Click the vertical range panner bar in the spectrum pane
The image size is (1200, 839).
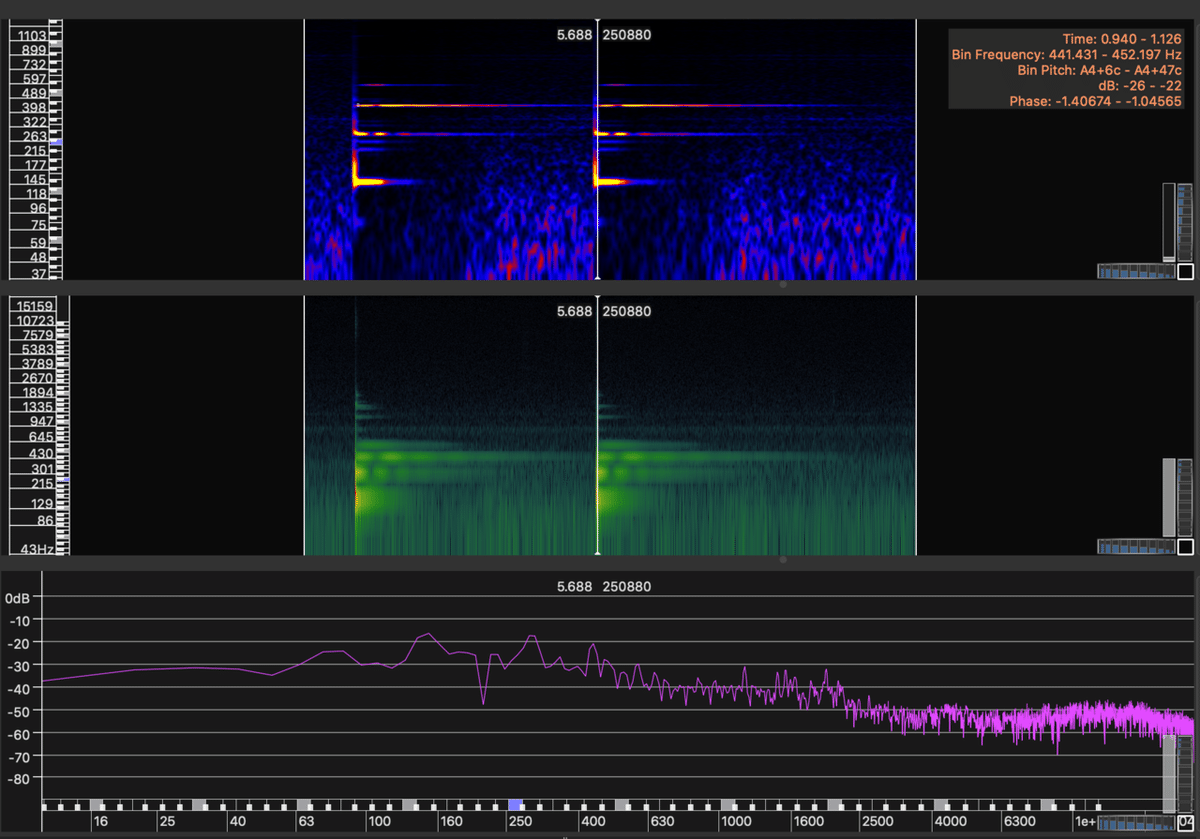tap(1169, 772)
